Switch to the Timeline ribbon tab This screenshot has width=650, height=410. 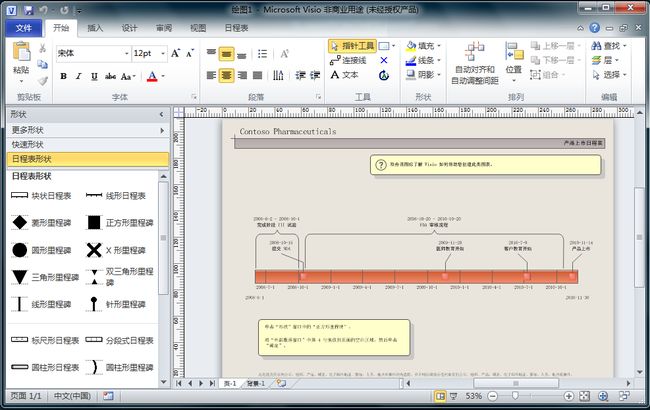[236, 28]
